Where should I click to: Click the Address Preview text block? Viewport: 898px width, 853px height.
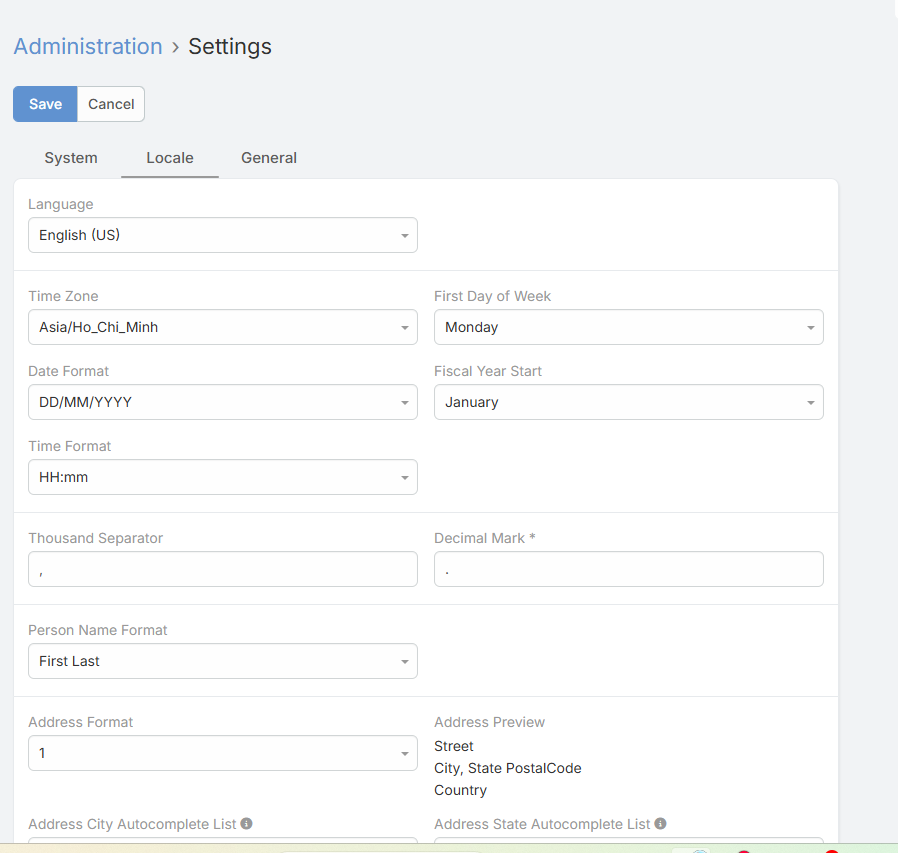(508, 768)
